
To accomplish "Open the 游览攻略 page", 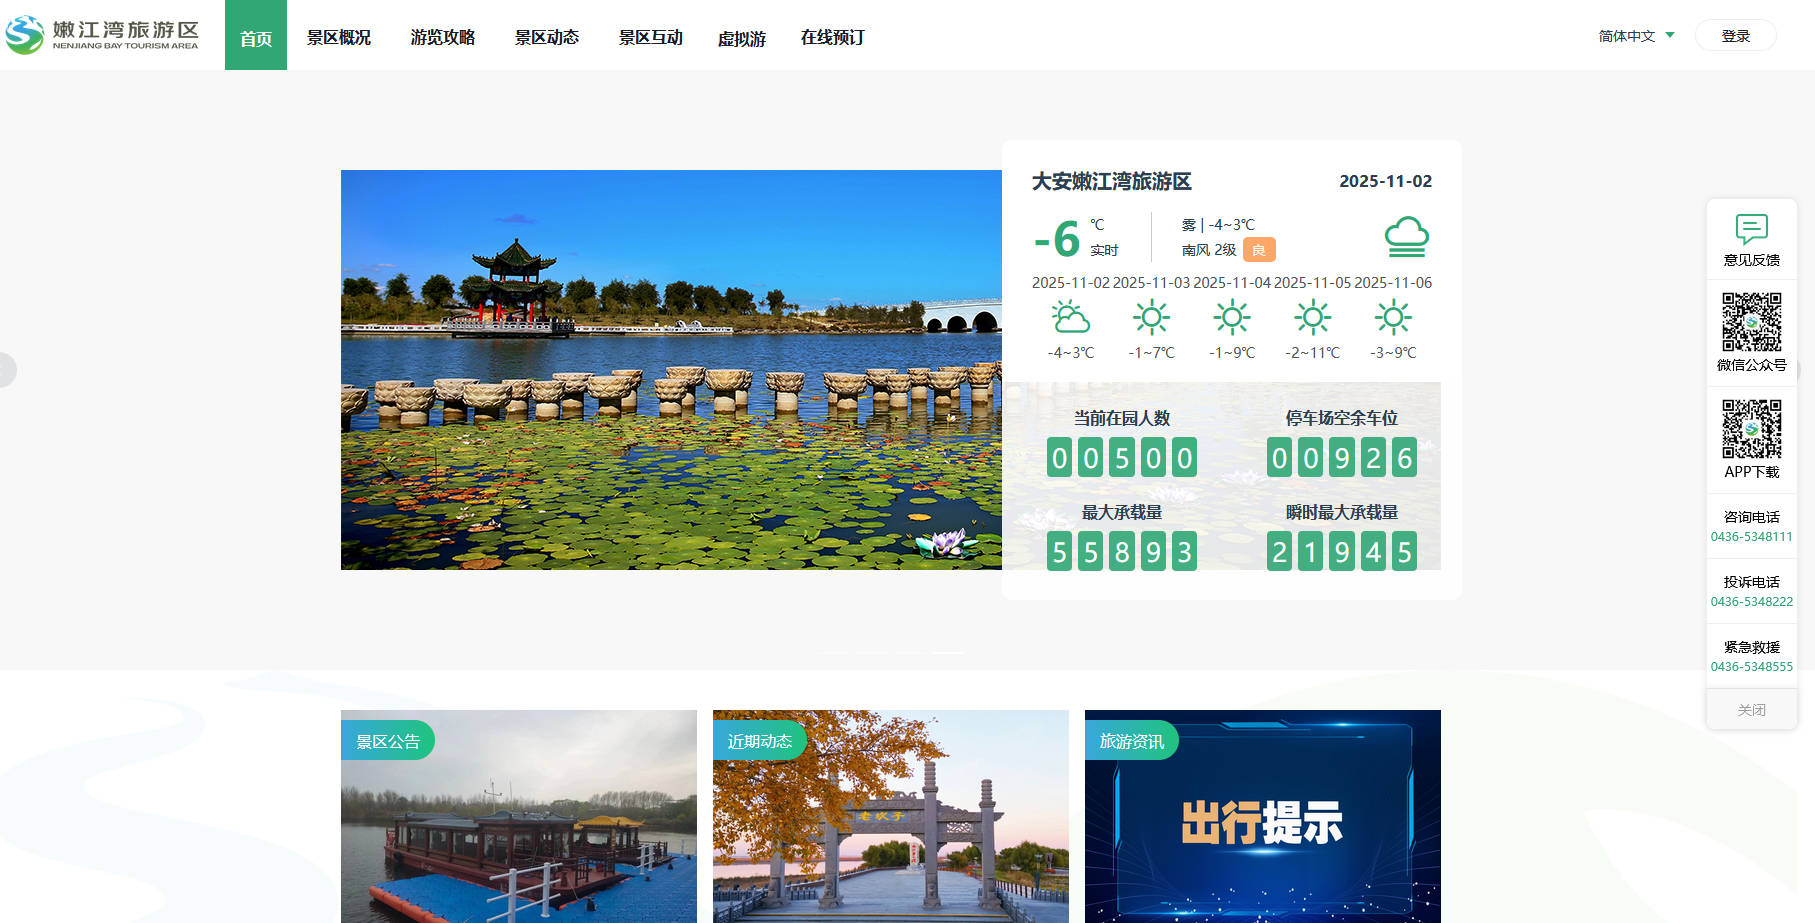I will pyautogui.click(x=443, y=36).
